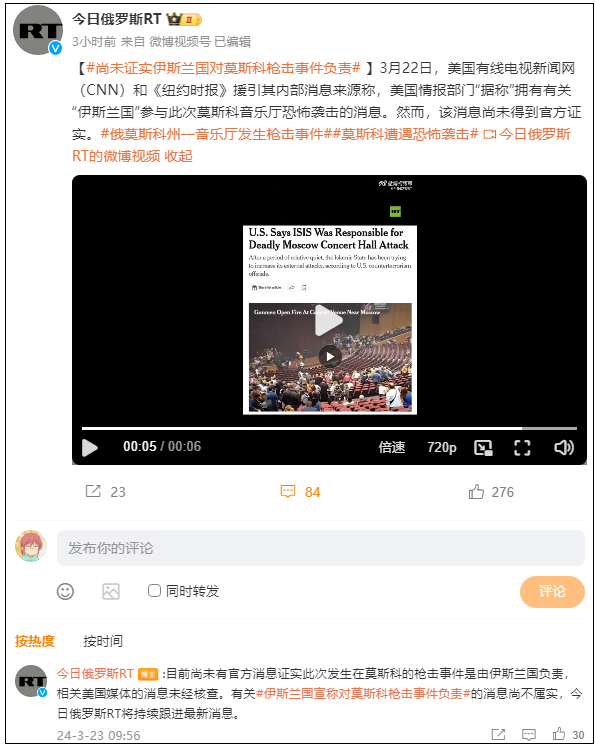The width and height of the screenshot is (595, 745).
Task: Toggle video fullscreen mode
Action: point(522,447)
